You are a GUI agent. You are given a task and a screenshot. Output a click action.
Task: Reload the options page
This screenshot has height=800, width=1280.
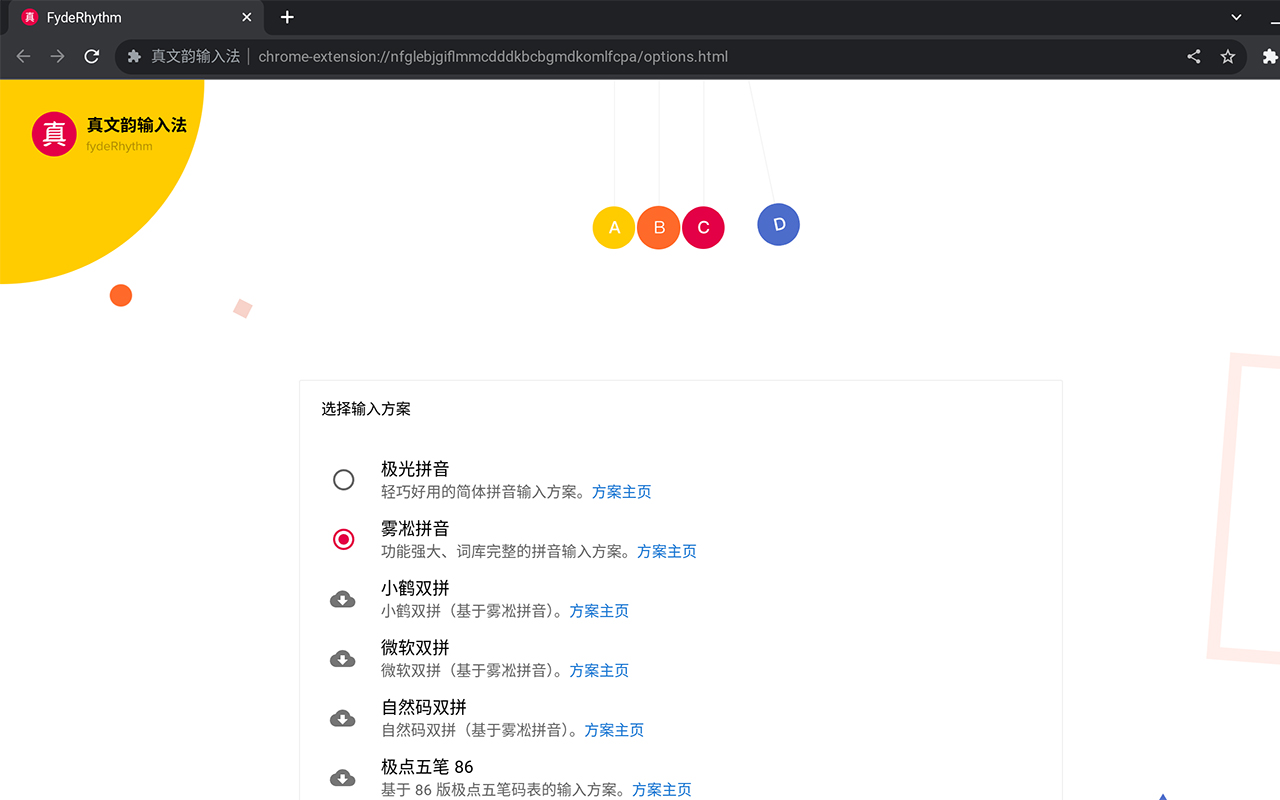(91, 57)
